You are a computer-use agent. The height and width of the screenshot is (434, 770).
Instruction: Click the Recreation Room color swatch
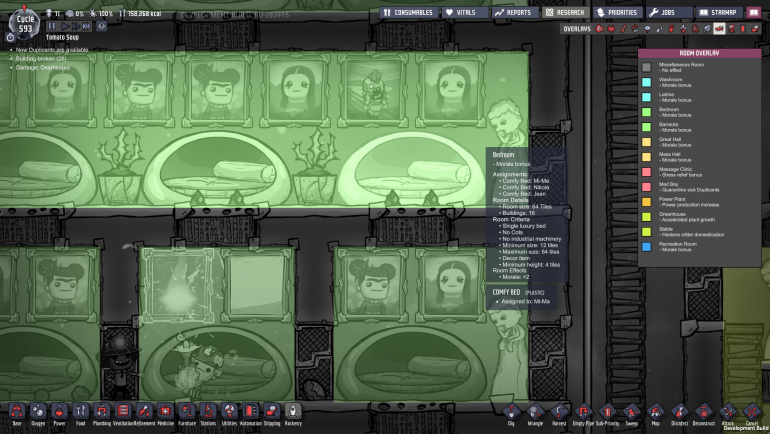pyautogui.click(x=647, y=246)
